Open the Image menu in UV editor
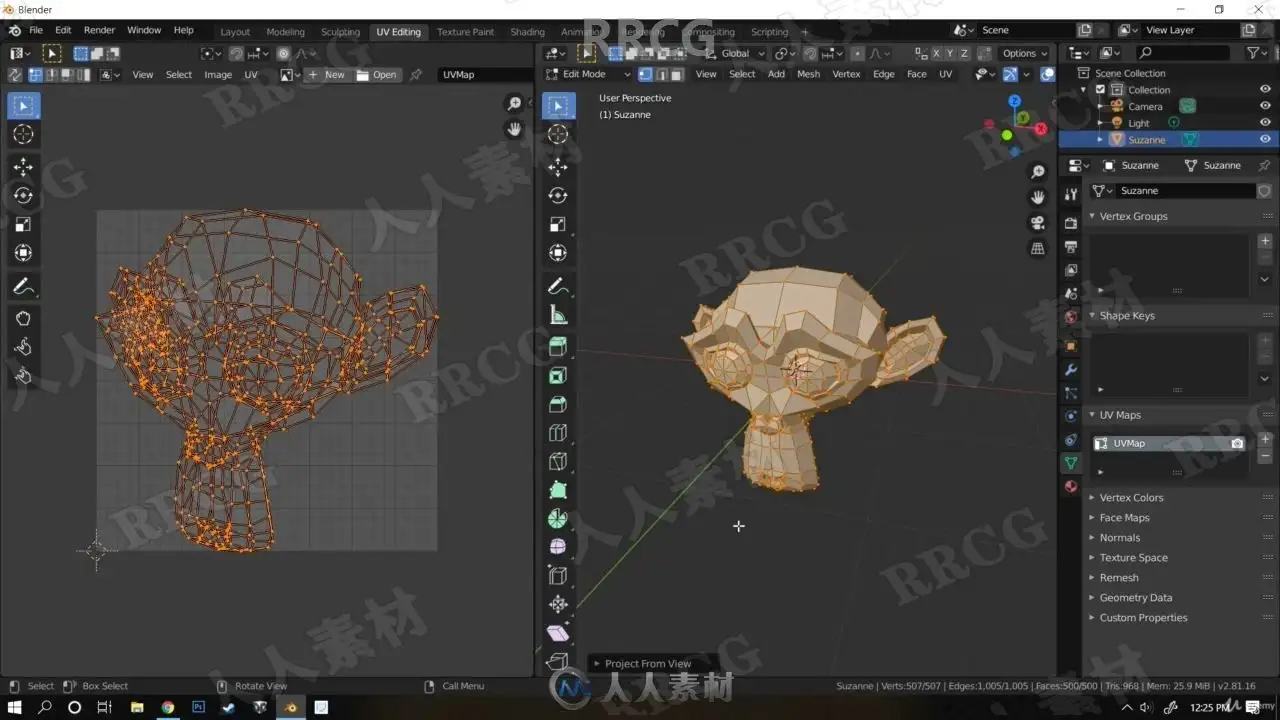 pos(218,75)
